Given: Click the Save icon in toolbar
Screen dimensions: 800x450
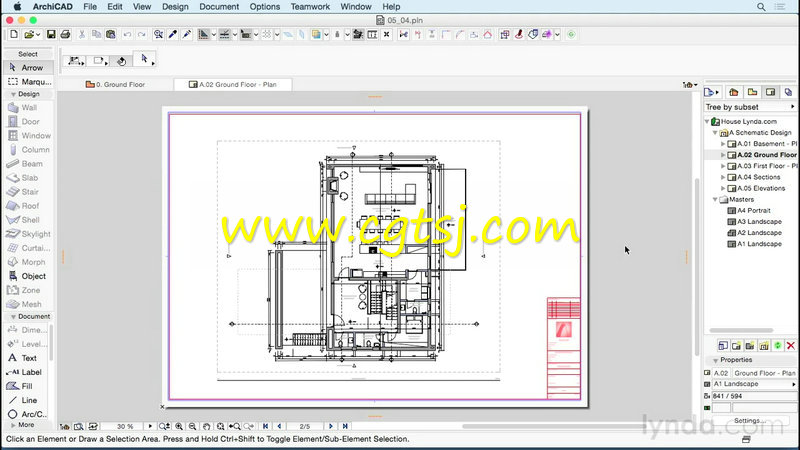Looking at the screenshot, I should click(x=51, y=35).
